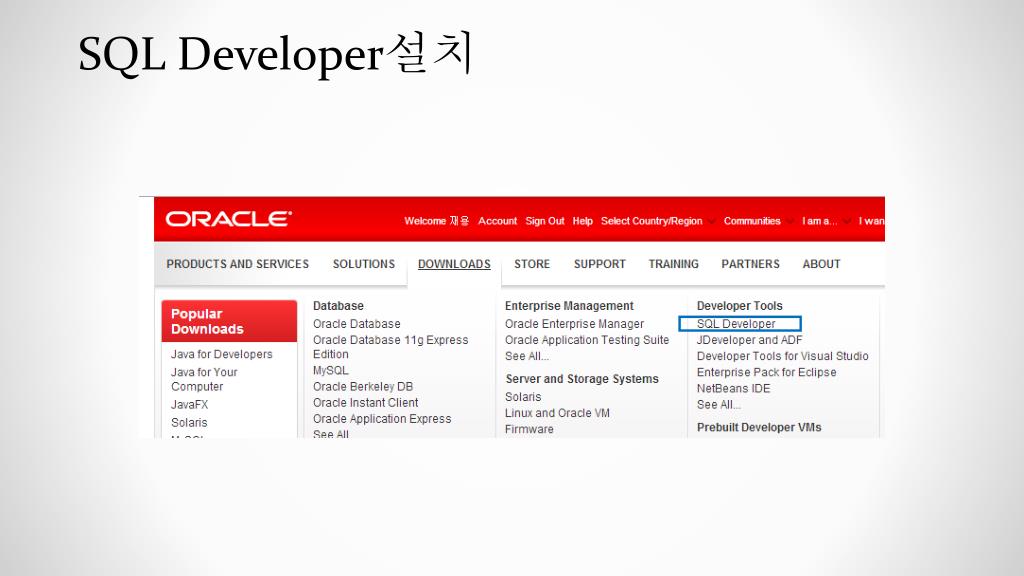The width and height of the screenshot is (1024, 576).
Task: Expand the 'I am a...' dropdown
Action: pyautogui.click(x=826, y=221)
